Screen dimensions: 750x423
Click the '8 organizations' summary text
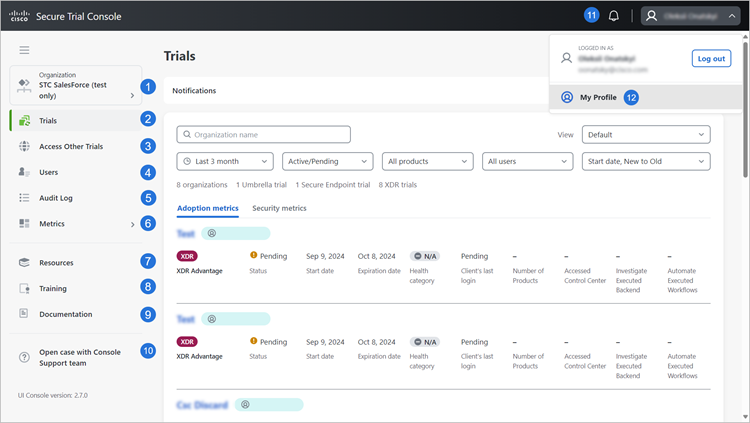pyautogui.click(x=202, y=185)
